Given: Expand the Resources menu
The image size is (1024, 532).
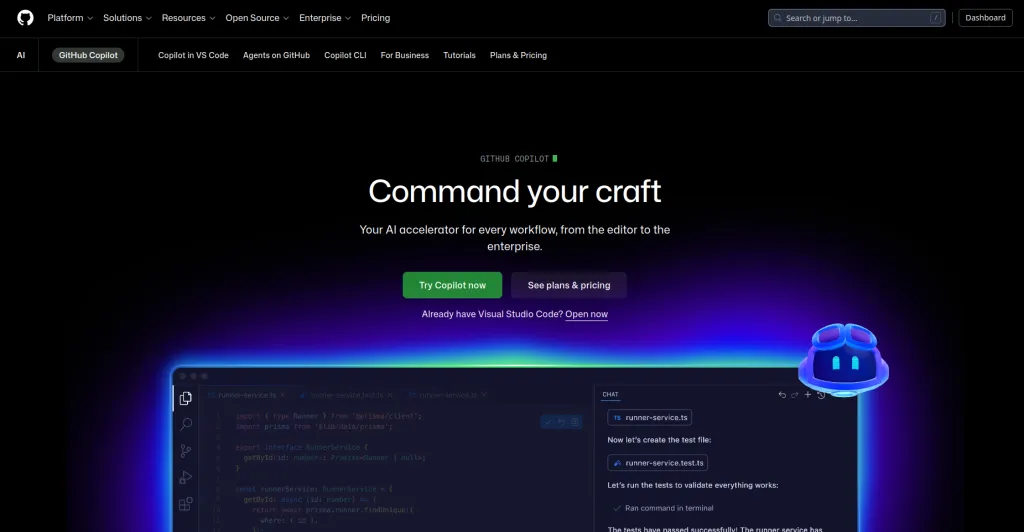Looking at the screenshot, I should tap(188, 18).
